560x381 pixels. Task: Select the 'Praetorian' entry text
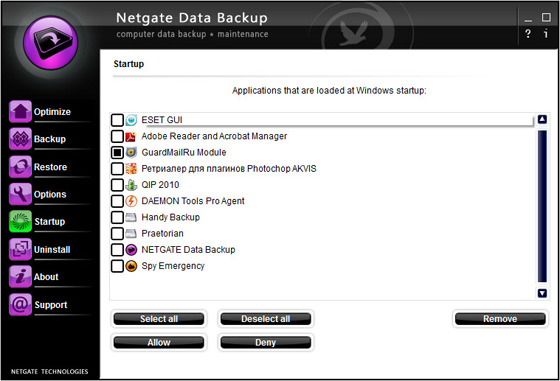(x=162, y=234)
